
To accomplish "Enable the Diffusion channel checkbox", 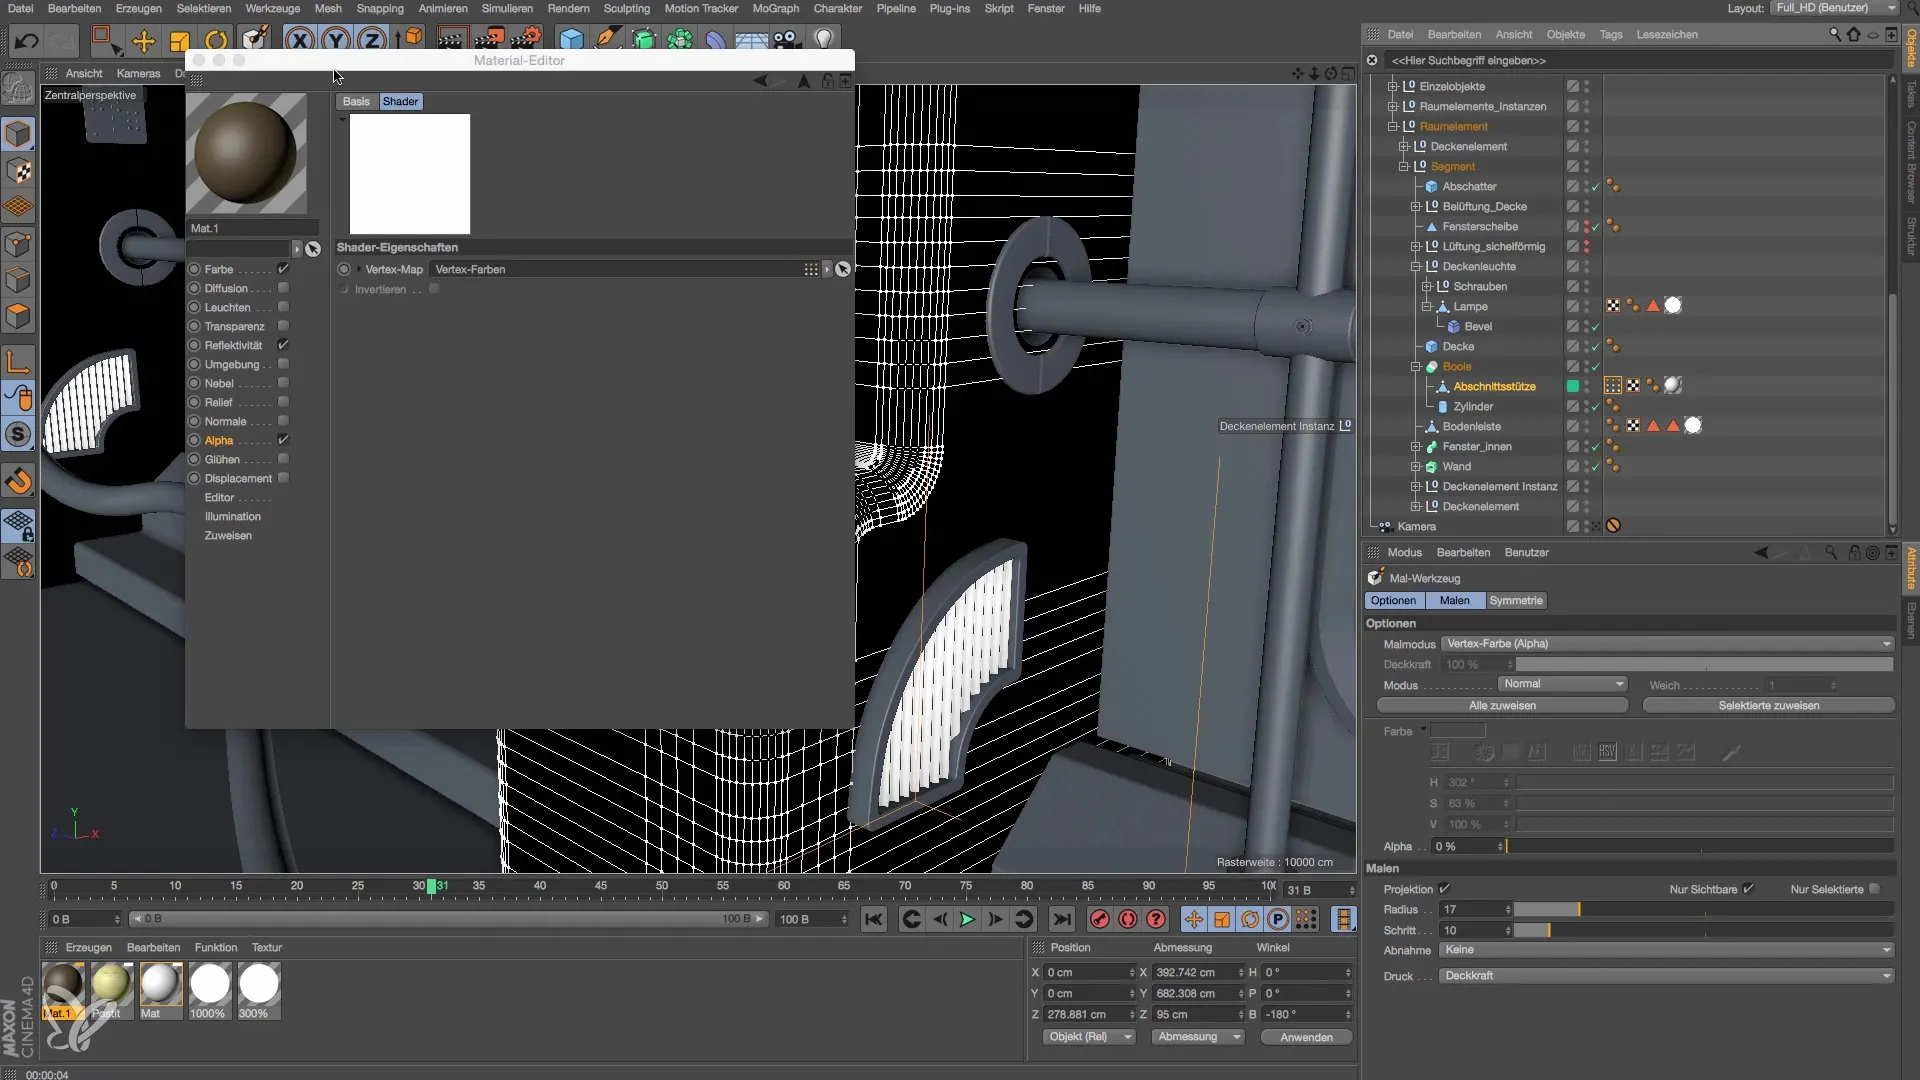I will [283, 288].
